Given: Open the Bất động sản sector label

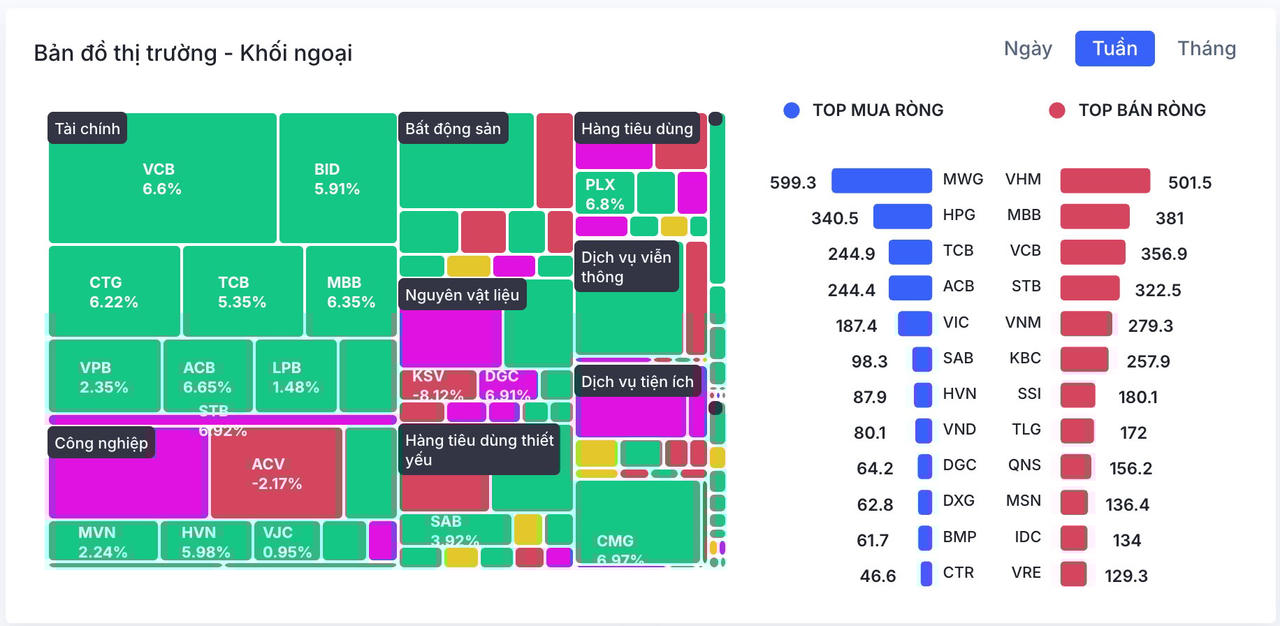Looking at the screenshot, I should pyautogui.click(x=453, y=129).
